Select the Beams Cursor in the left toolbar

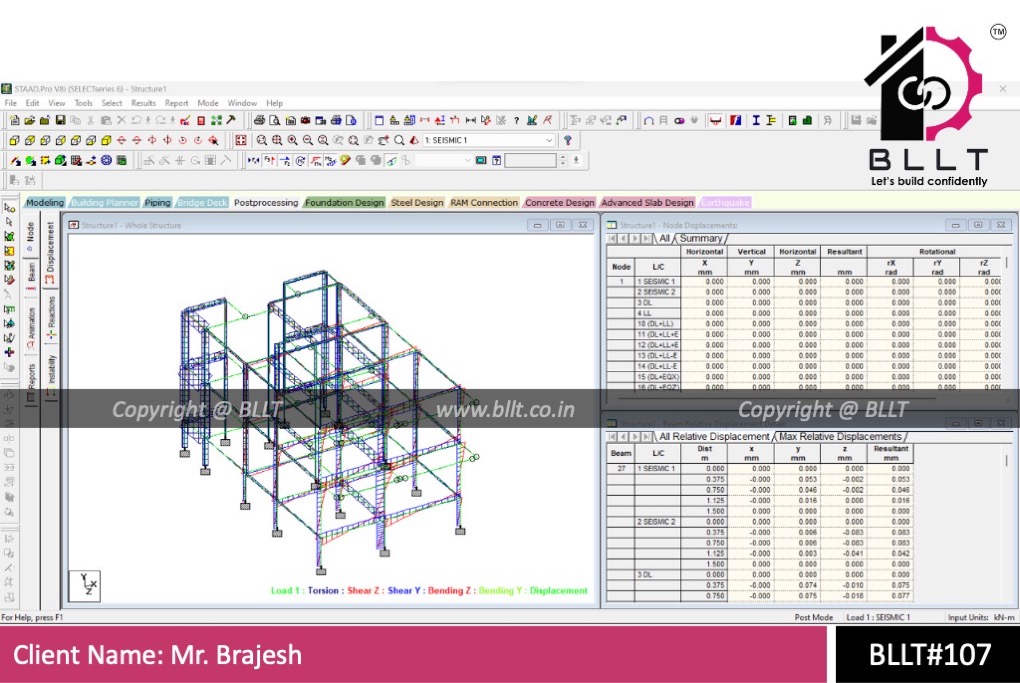(9, 222)
